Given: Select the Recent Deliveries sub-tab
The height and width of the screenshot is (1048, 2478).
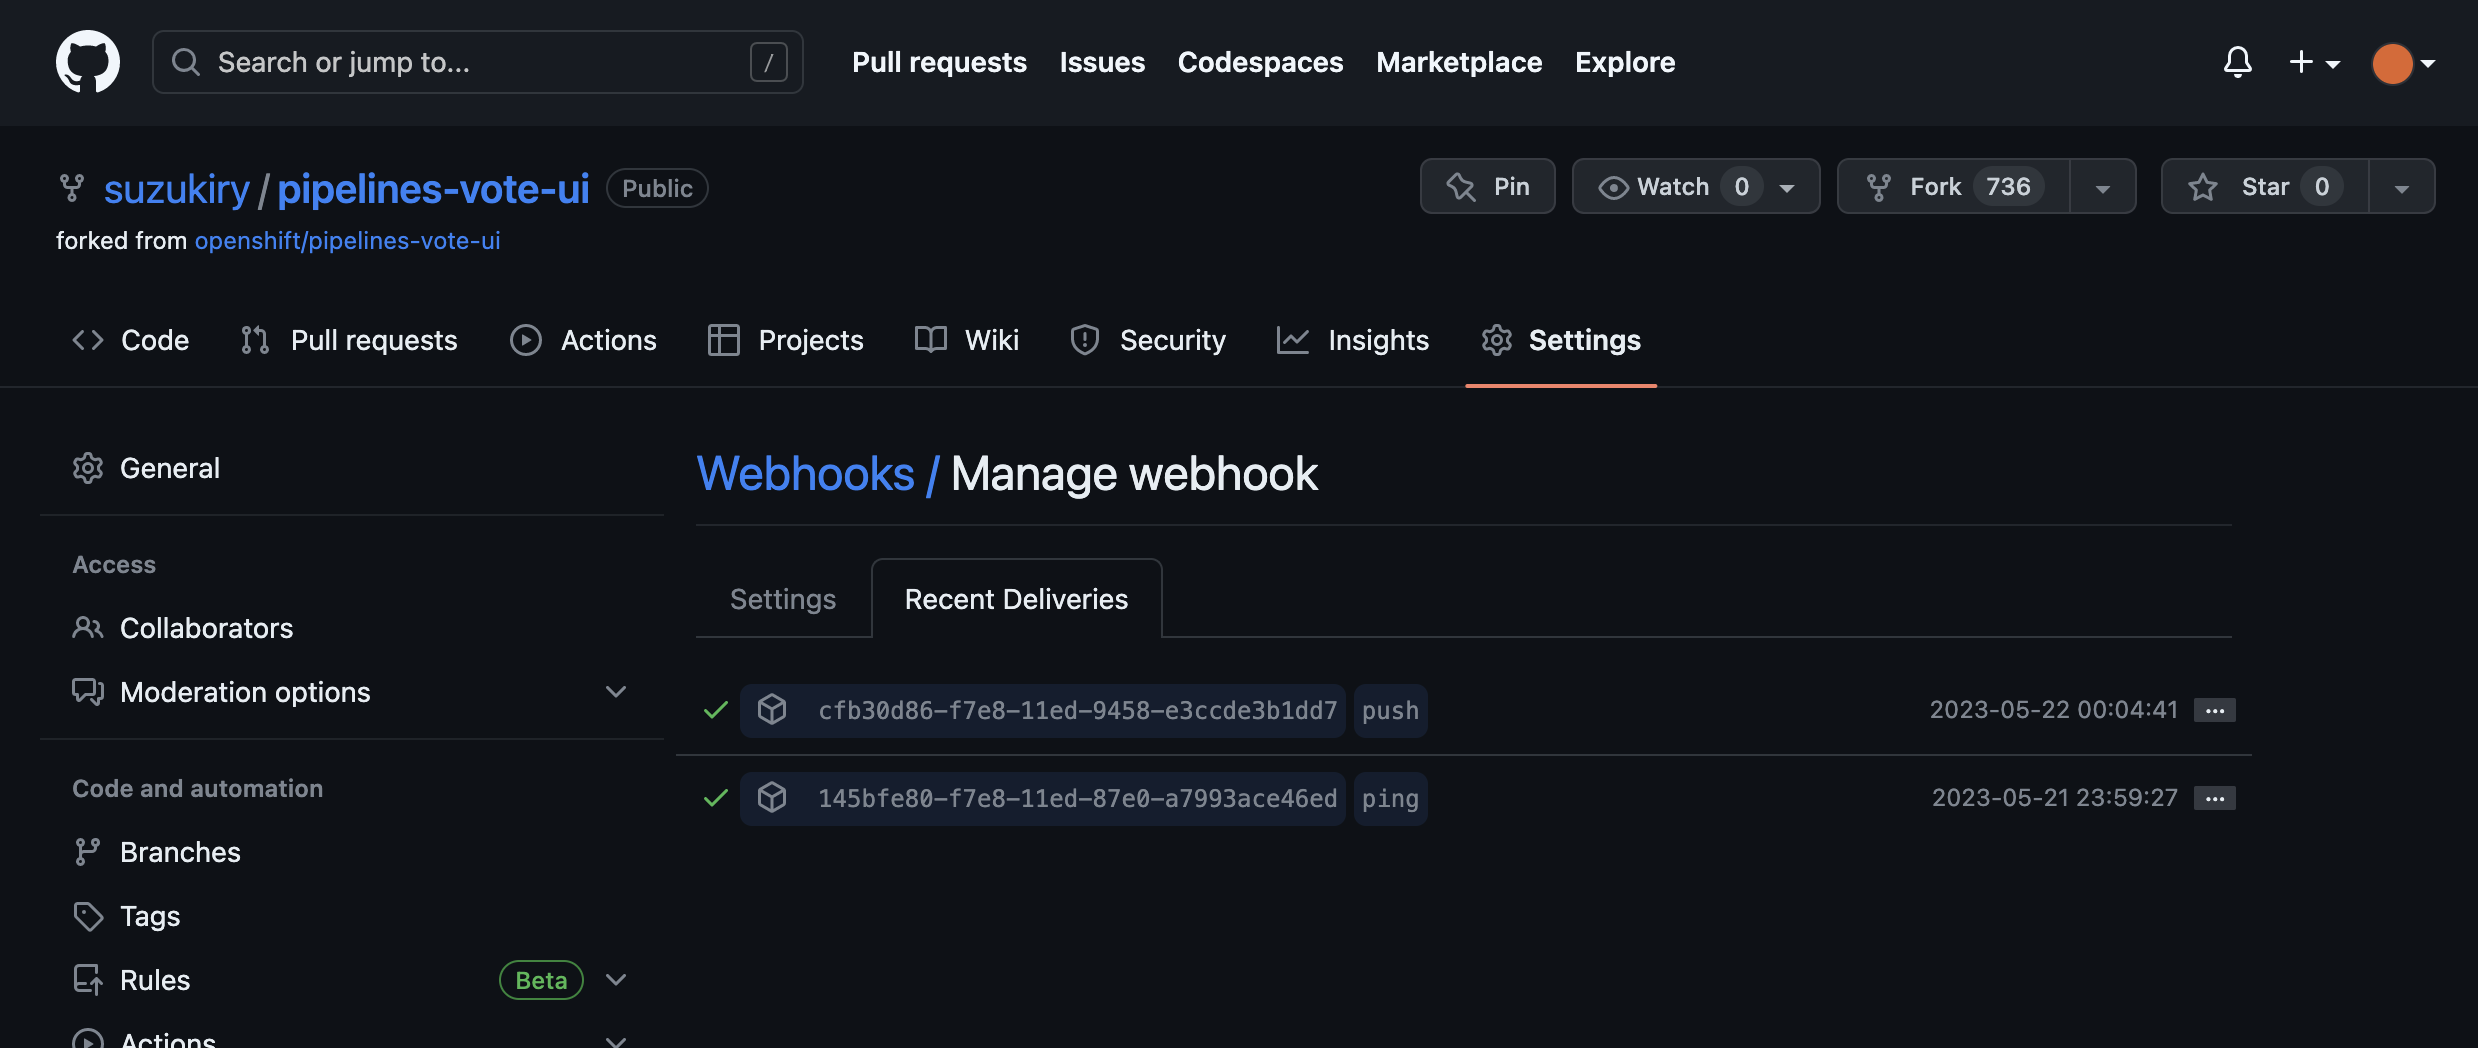Looking at the screenshot, I should 1016,599.
